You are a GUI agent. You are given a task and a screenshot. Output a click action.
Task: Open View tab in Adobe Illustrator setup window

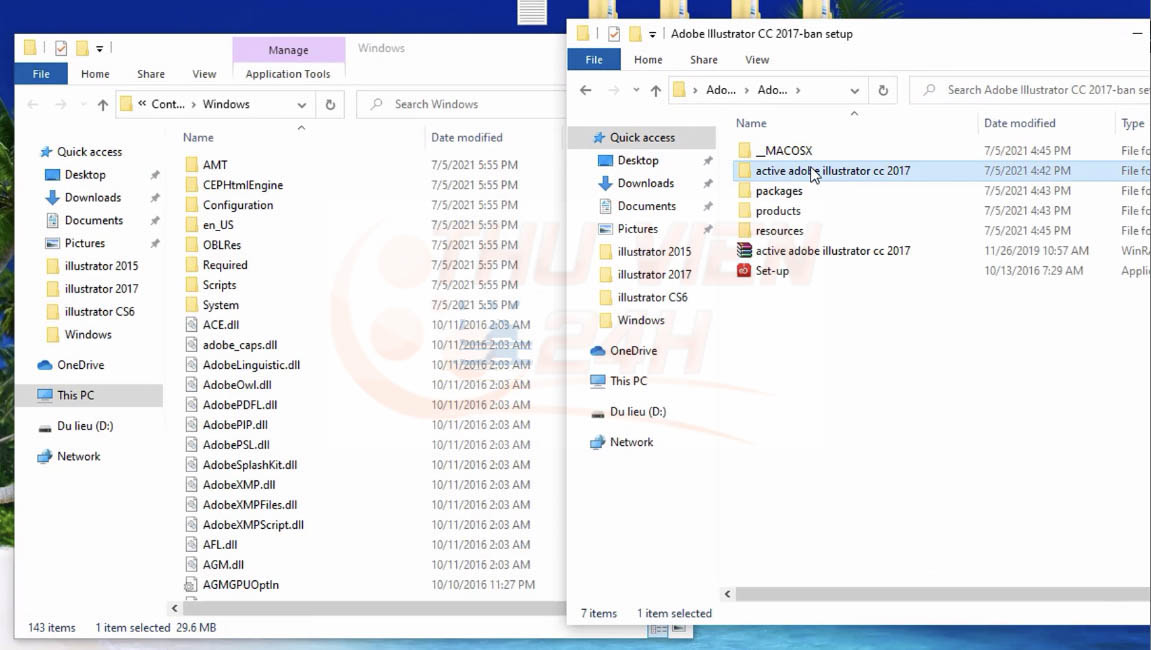tap(757, 59)
